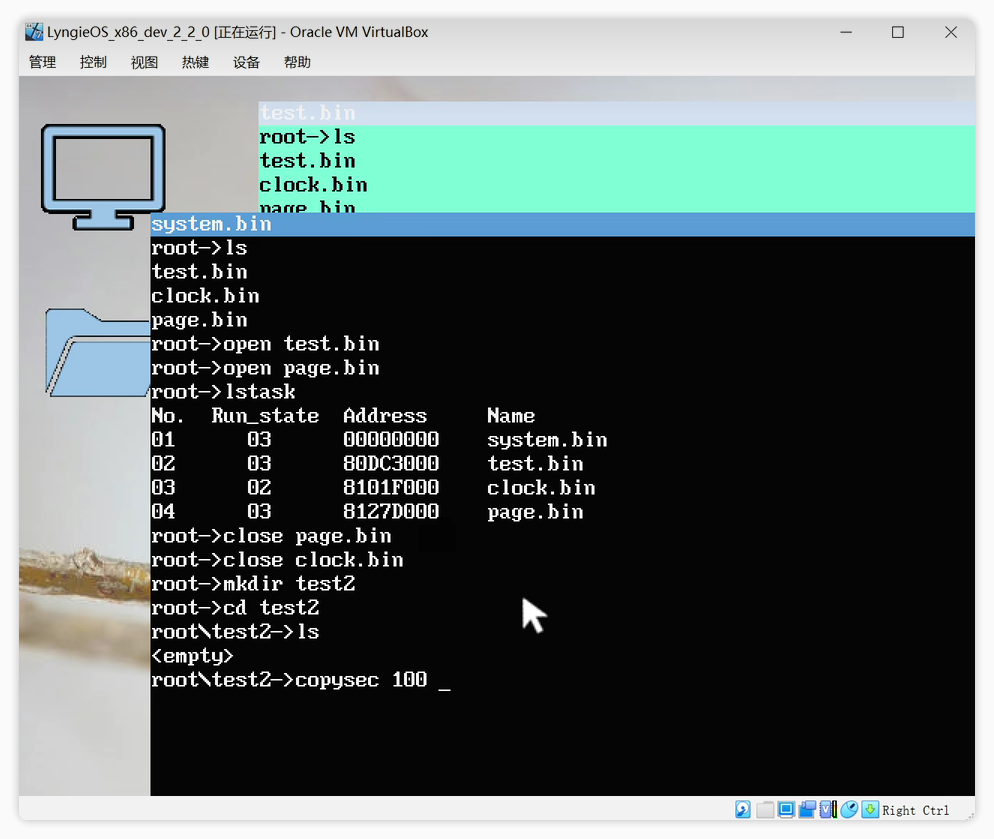Click the display monitor status icon
The width and height of the screenshot is (994, 839).
786,809
